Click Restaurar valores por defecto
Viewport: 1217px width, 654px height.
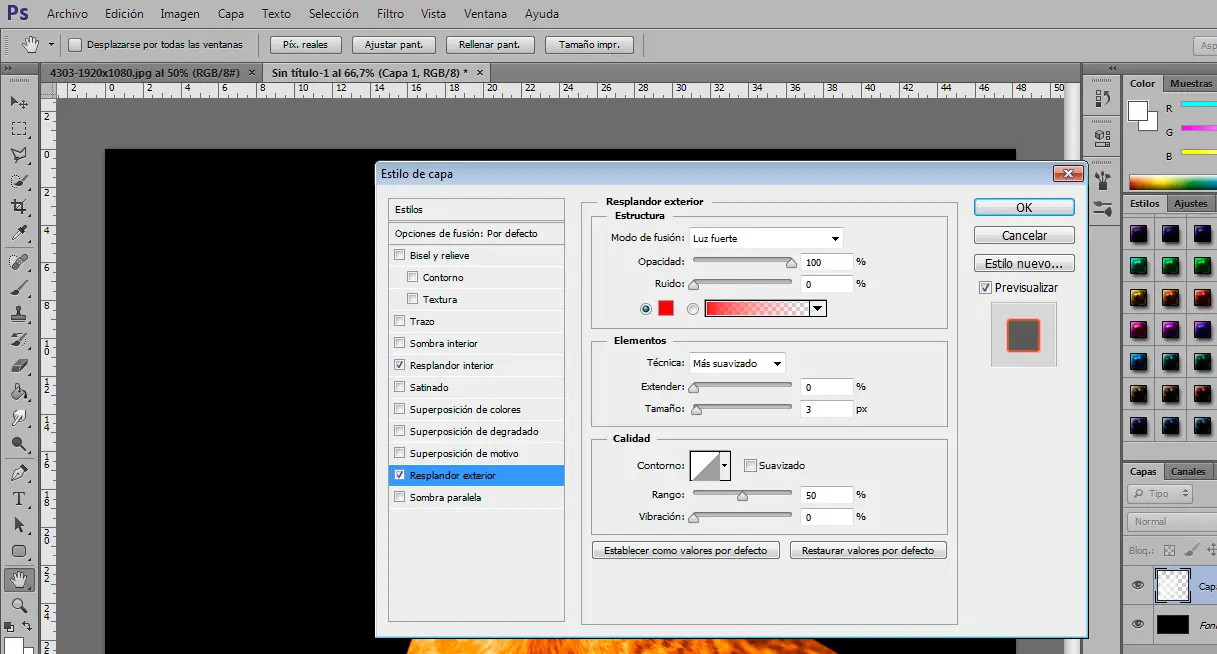868,550
